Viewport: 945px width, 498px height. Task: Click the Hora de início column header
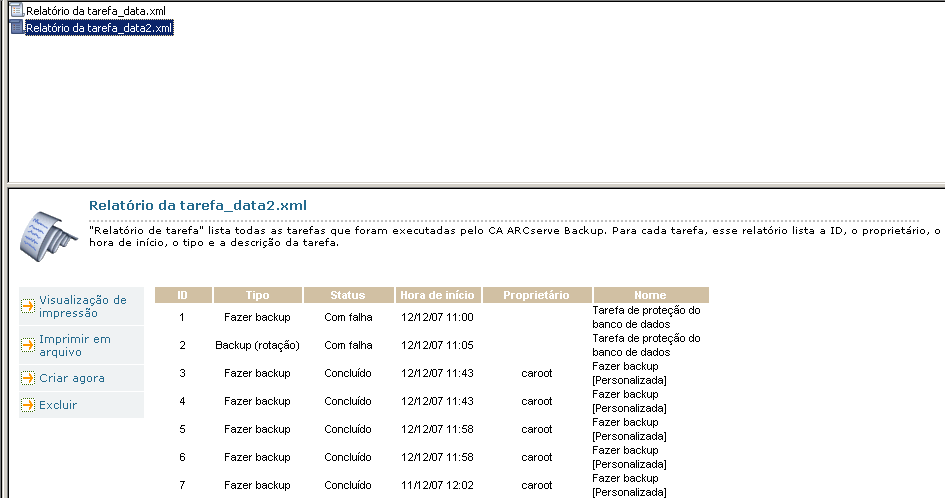[x=438, y=295]
